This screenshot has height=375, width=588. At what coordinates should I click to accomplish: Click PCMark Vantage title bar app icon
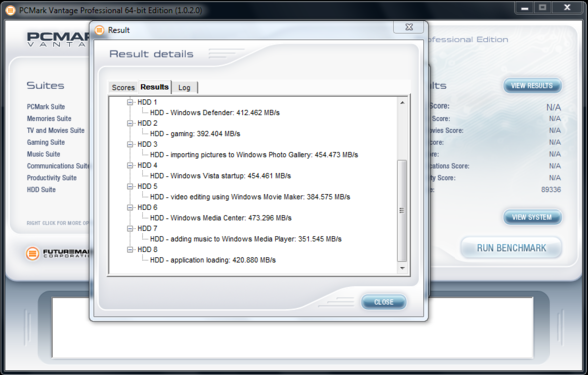pos(11,10)
